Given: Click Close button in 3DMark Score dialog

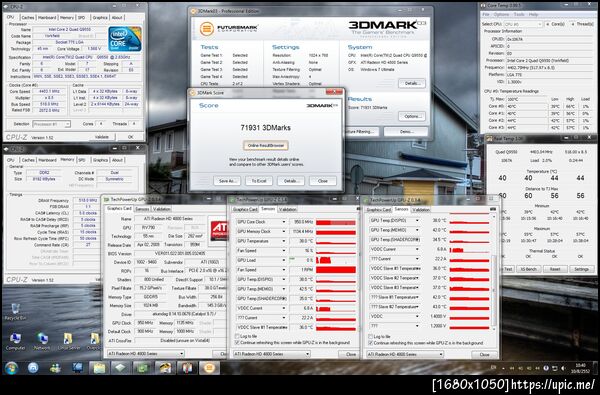Looking at the screenshot, I should click(323, 181).
